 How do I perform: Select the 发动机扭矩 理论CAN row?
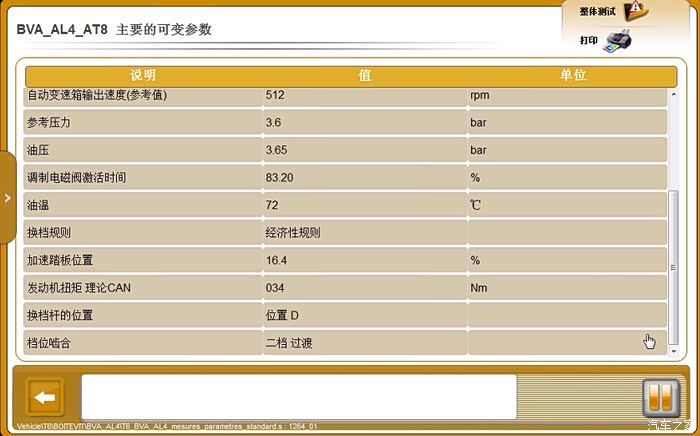pos(143,288)
